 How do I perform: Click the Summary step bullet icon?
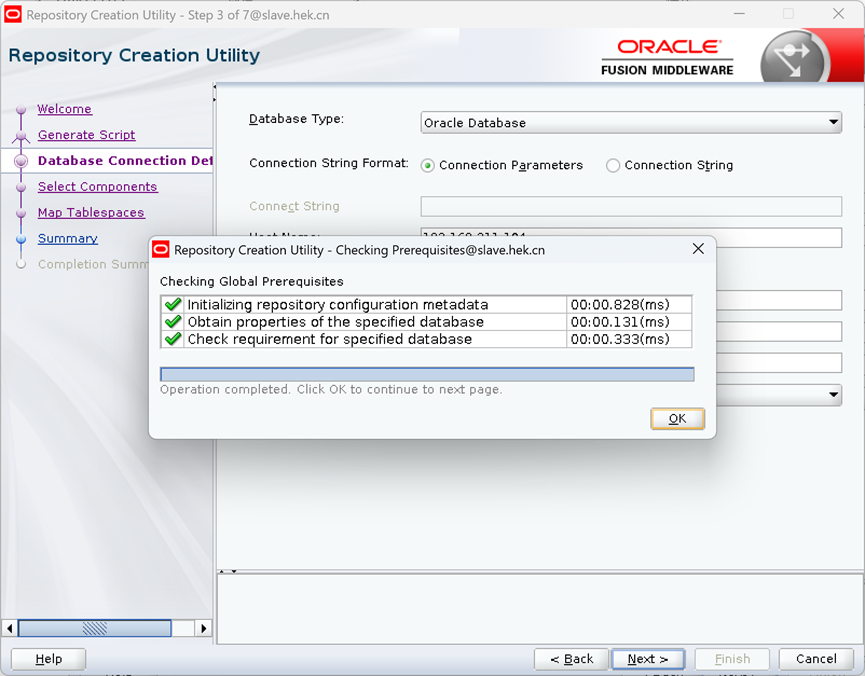click(x=21, y=239)
